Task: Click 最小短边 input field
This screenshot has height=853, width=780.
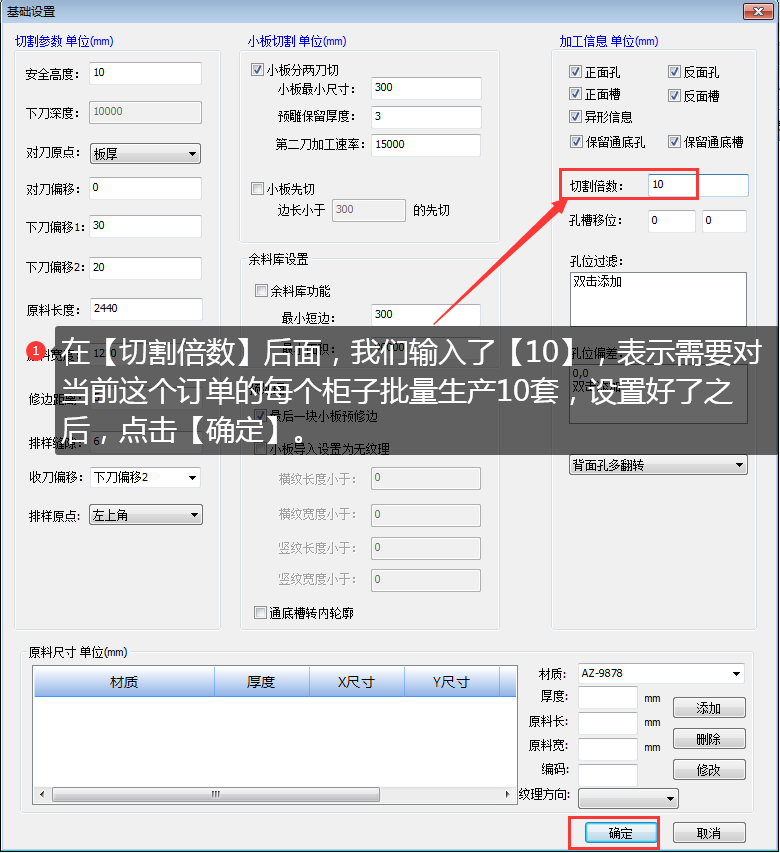Action: (x=426, y=315)
